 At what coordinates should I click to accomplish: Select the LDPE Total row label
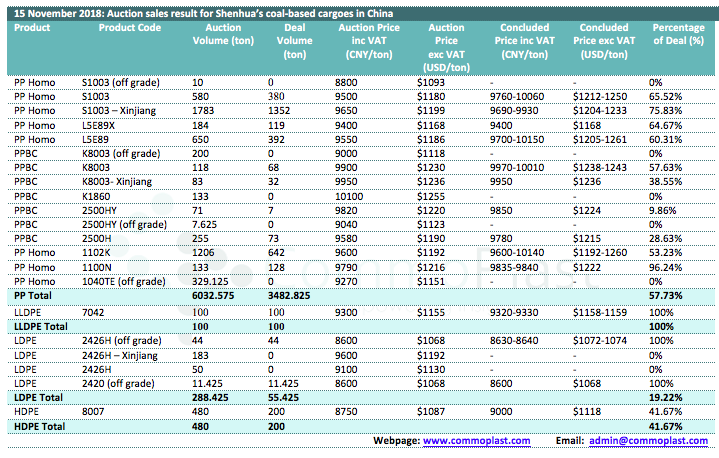pyautogui.click(x=37, y=397)
